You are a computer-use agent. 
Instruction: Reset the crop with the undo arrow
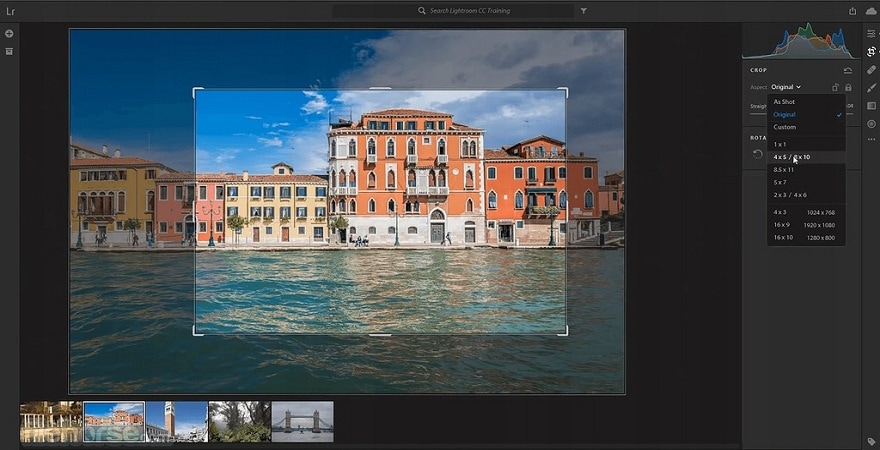click(x=848, y=70)
